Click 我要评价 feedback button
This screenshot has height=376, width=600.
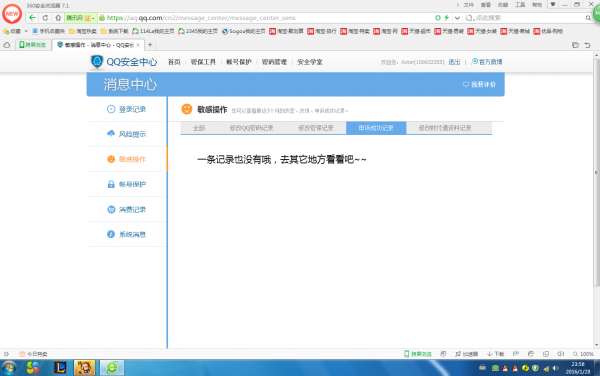[479, 85]
